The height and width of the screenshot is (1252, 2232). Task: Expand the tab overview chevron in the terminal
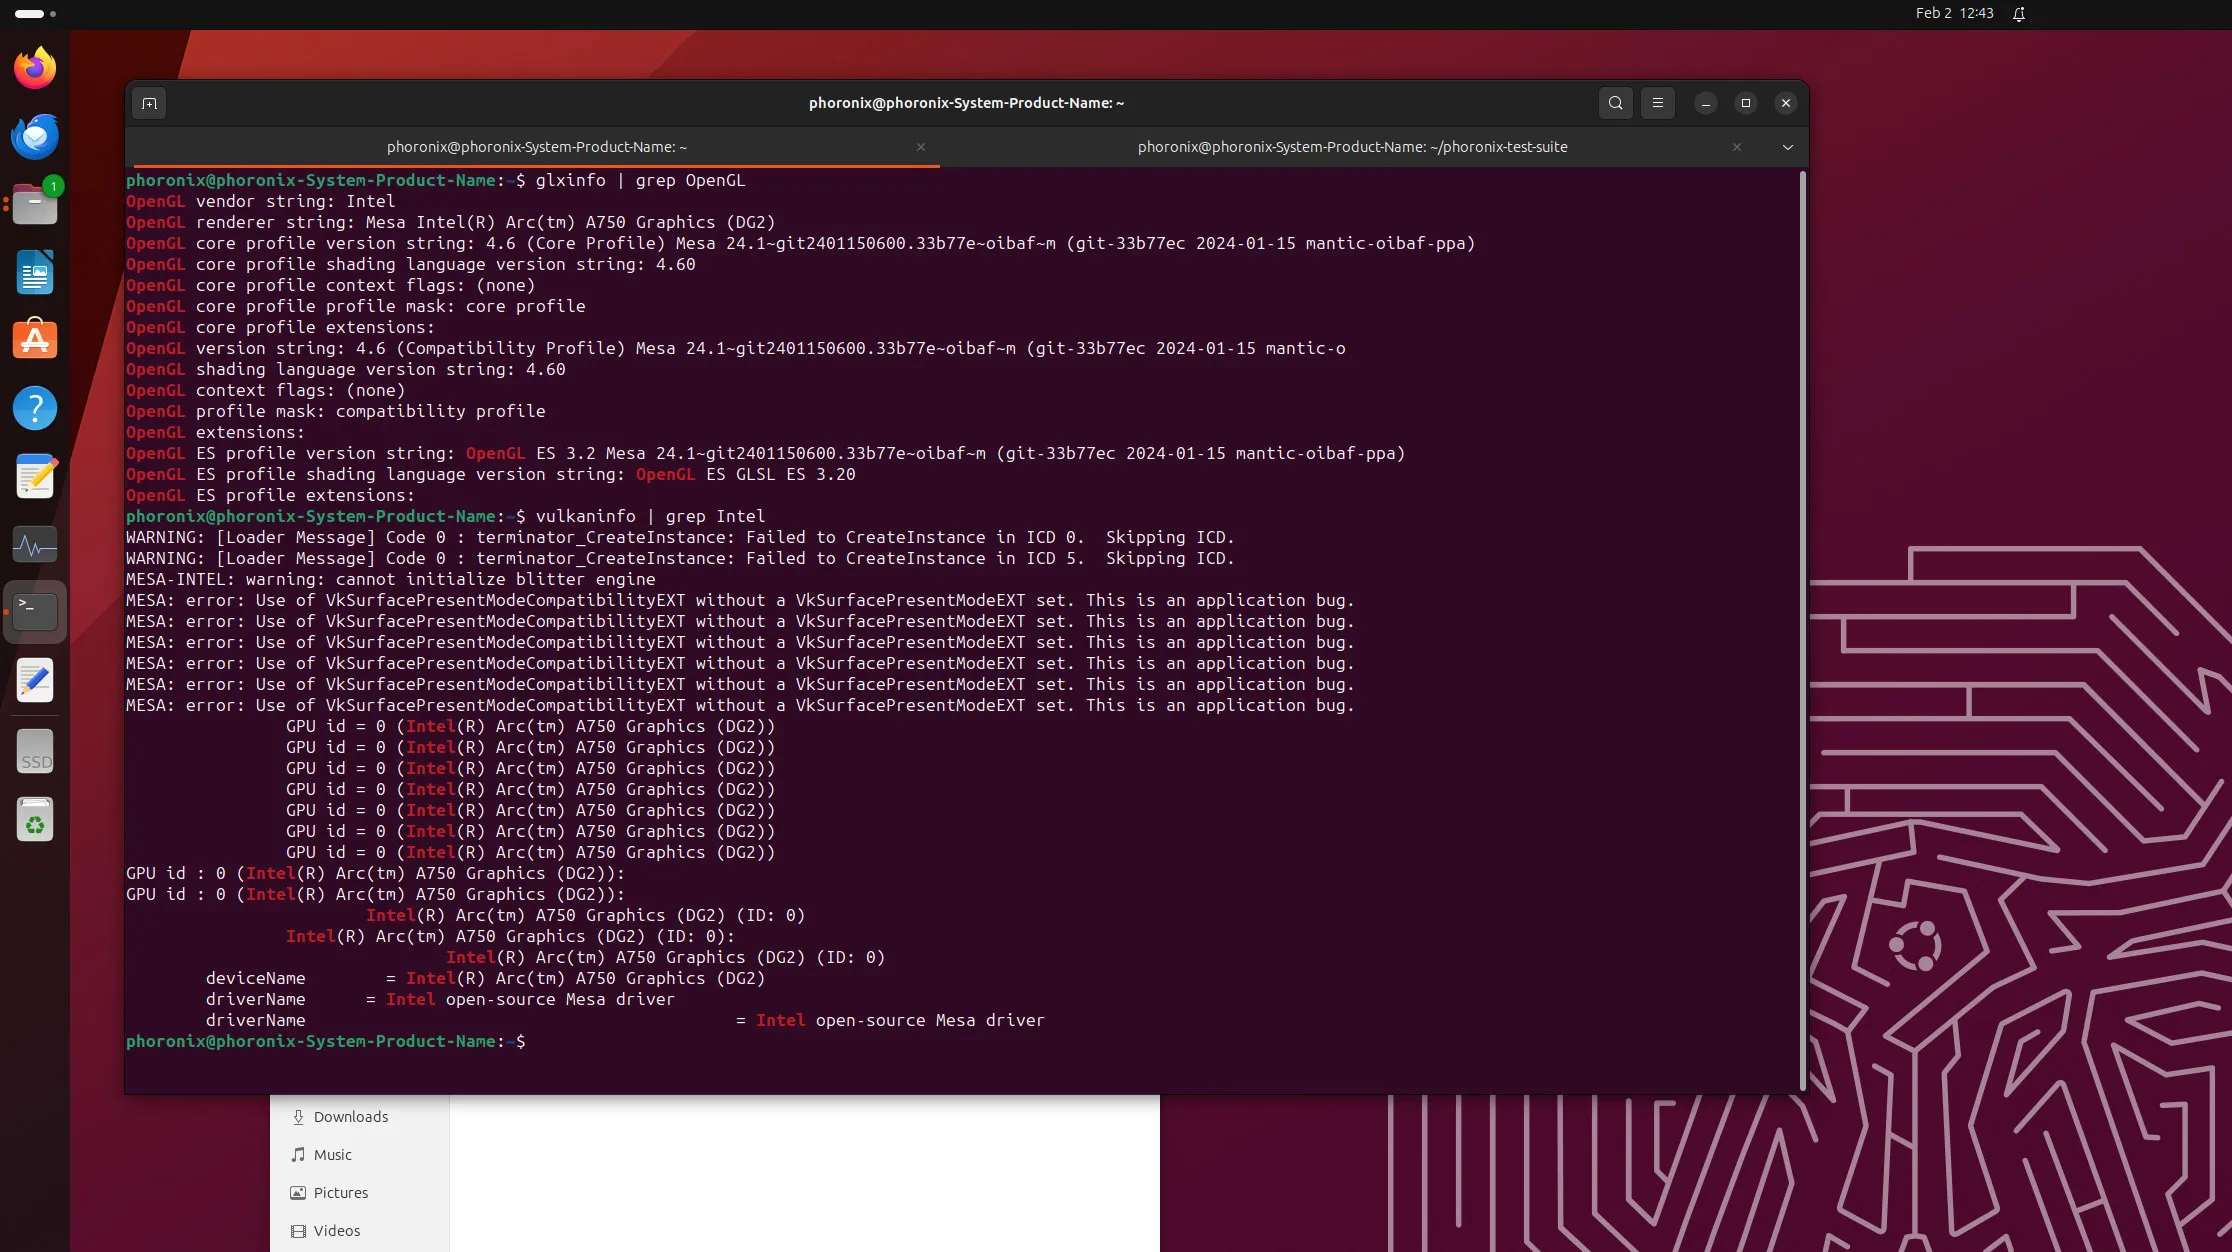[1787, 147]
